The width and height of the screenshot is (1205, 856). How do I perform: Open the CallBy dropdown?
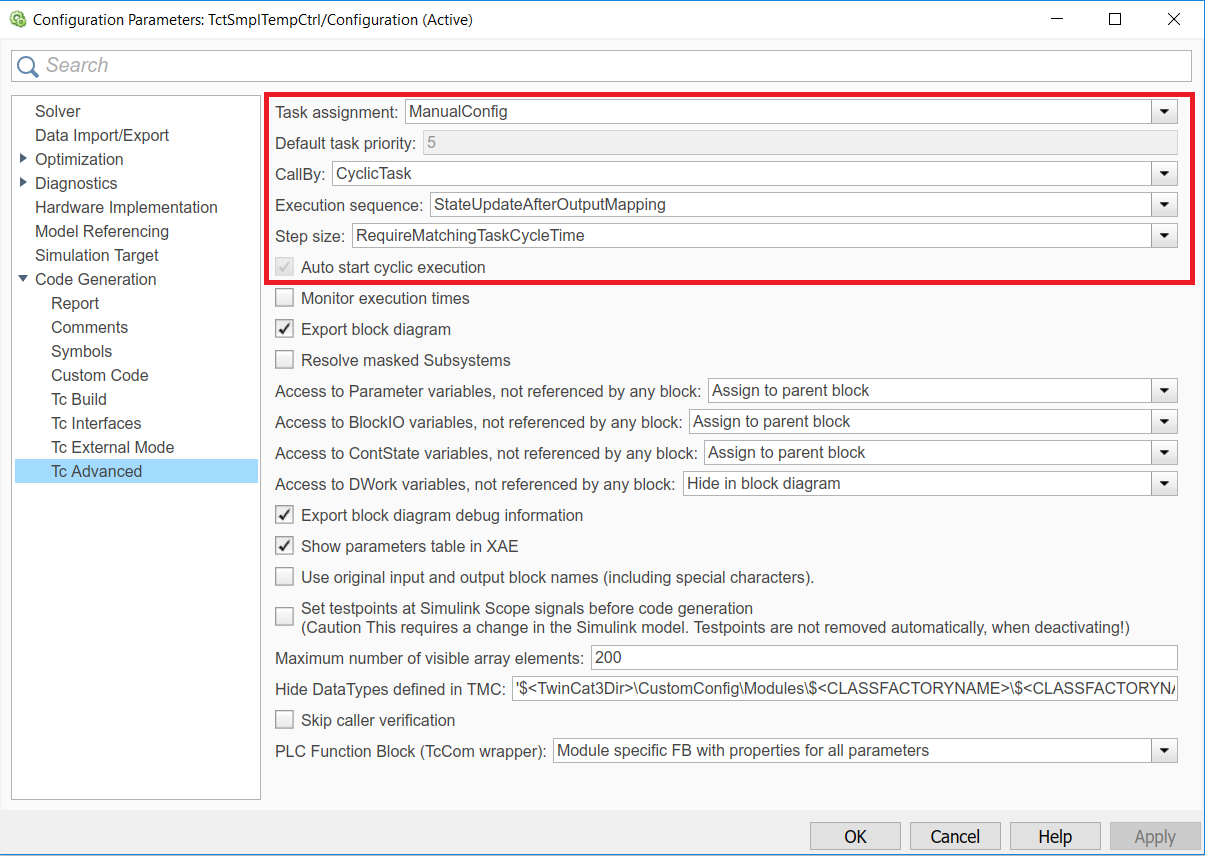[1164, 173]
